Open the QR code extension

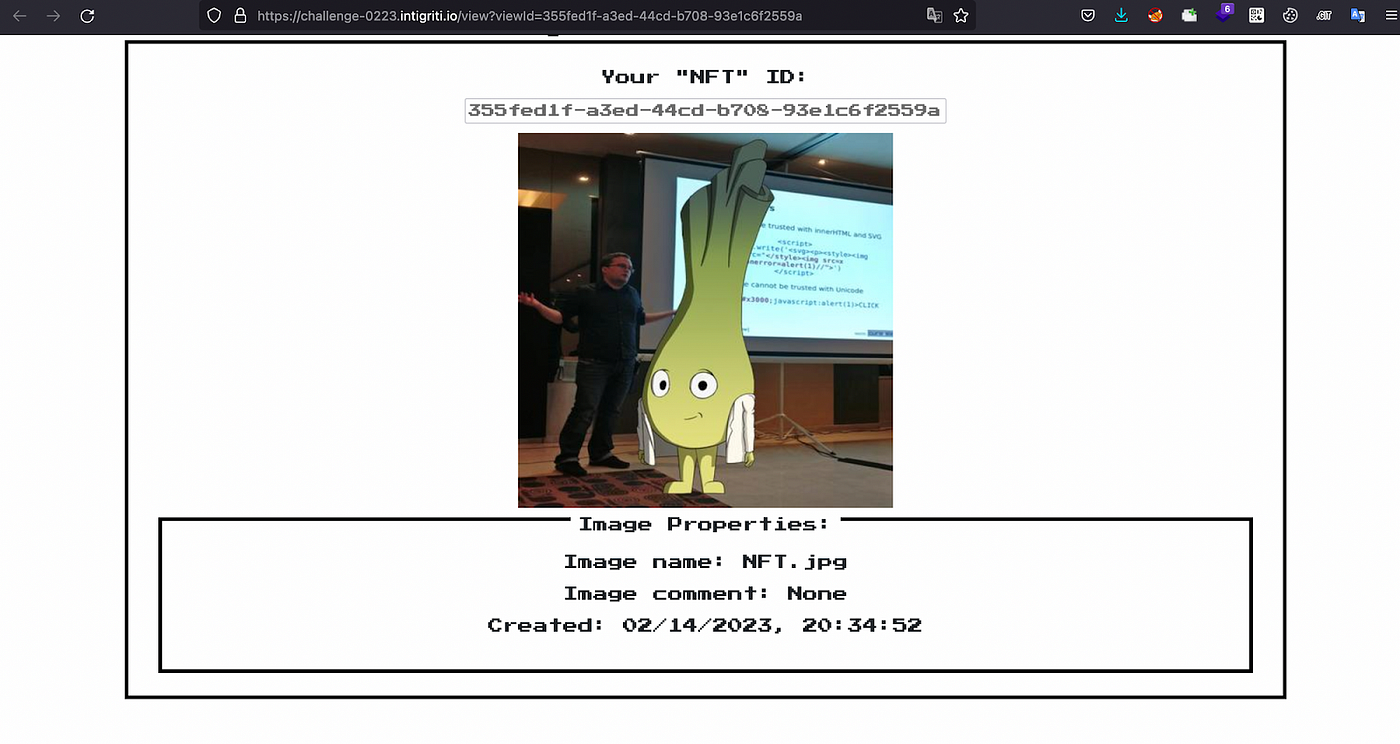click(x=1257, y=16)
